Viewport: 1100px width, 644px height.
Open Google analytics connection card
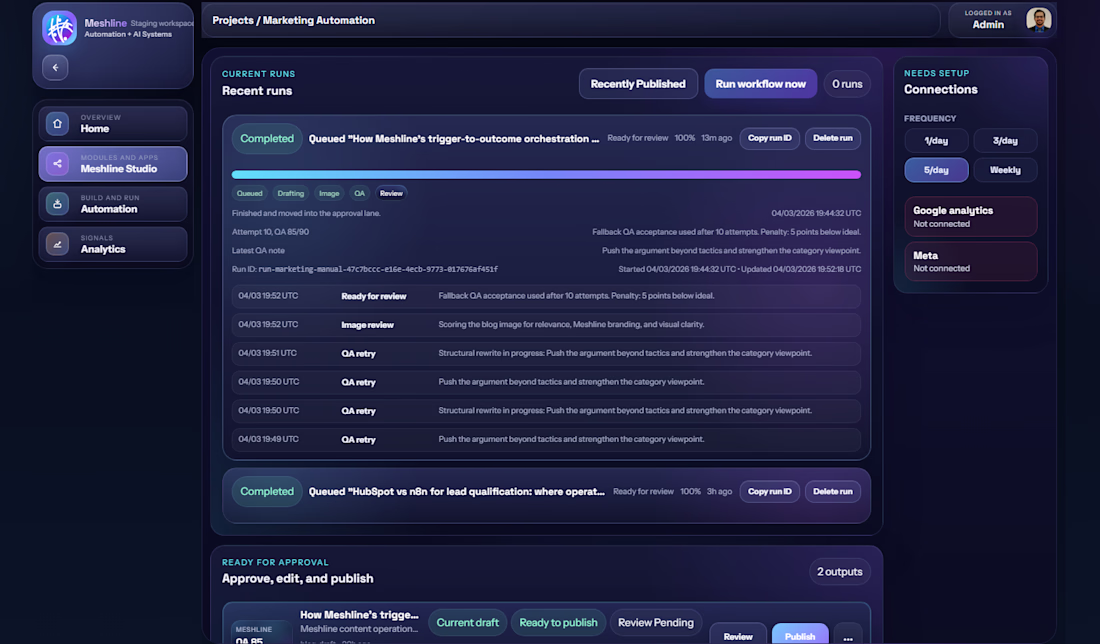click(x=970, y=216)
